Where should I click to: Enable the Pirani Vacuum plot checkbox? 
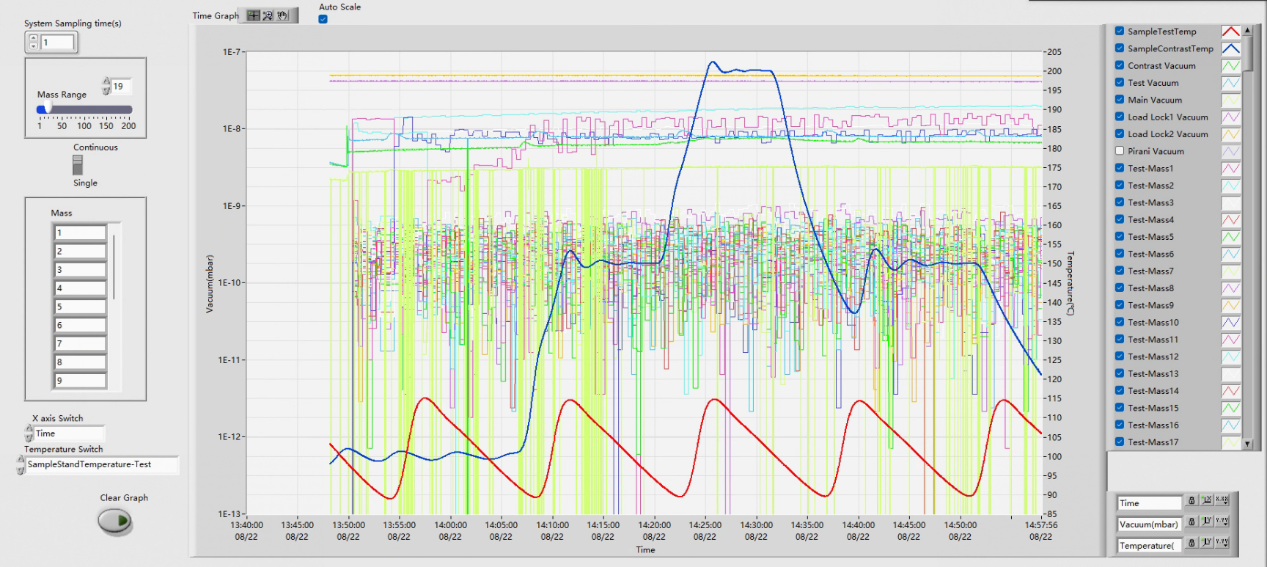point(1119,151)
